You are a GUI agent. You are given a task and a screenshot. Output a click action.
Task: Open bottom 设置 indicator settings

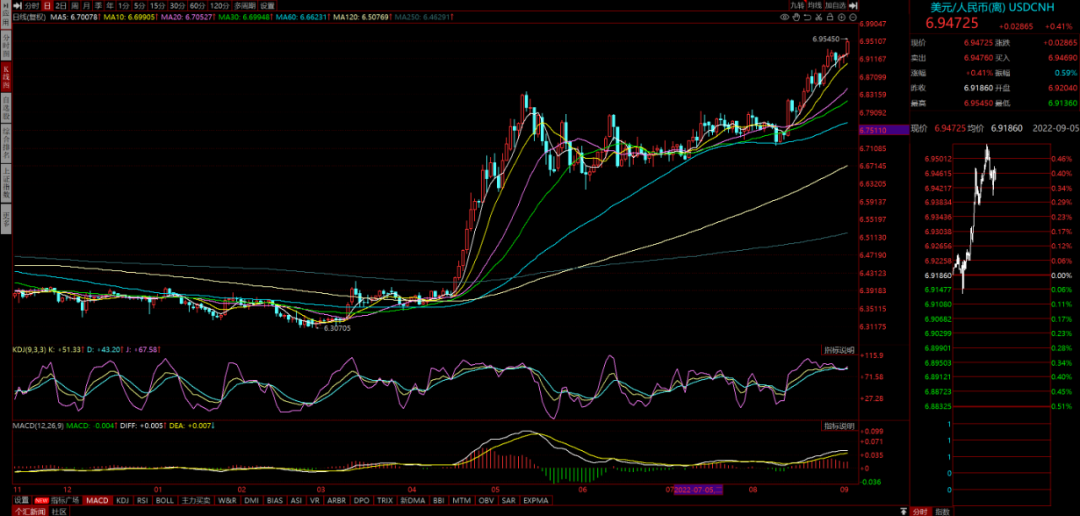[x=22, y=500]
